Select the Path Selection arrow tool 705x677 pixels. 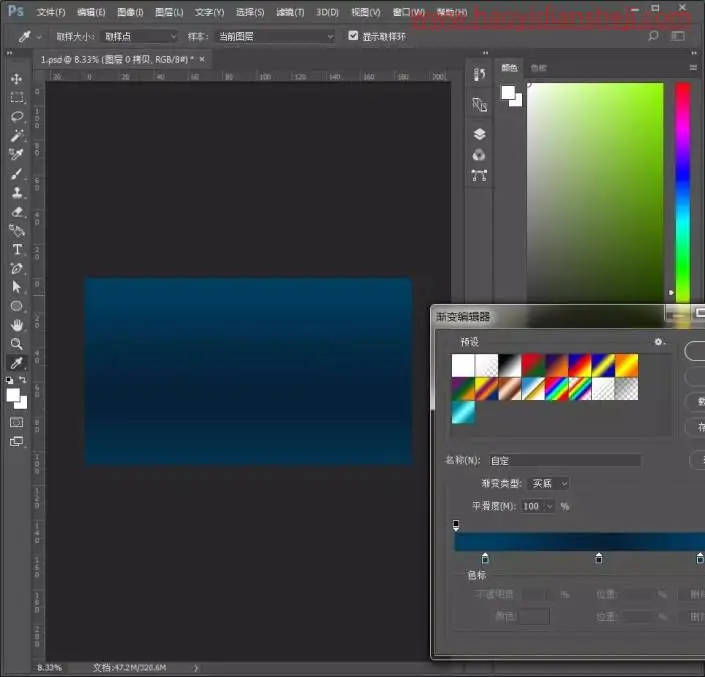[17, 287]
